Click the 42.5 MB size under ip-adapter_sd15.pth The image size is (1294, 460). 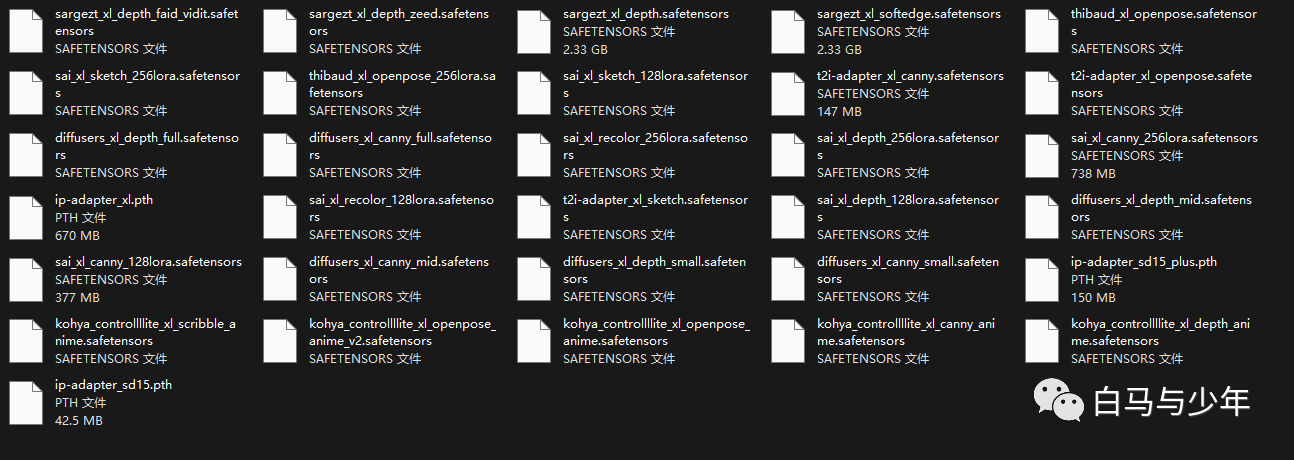point(79,422)
